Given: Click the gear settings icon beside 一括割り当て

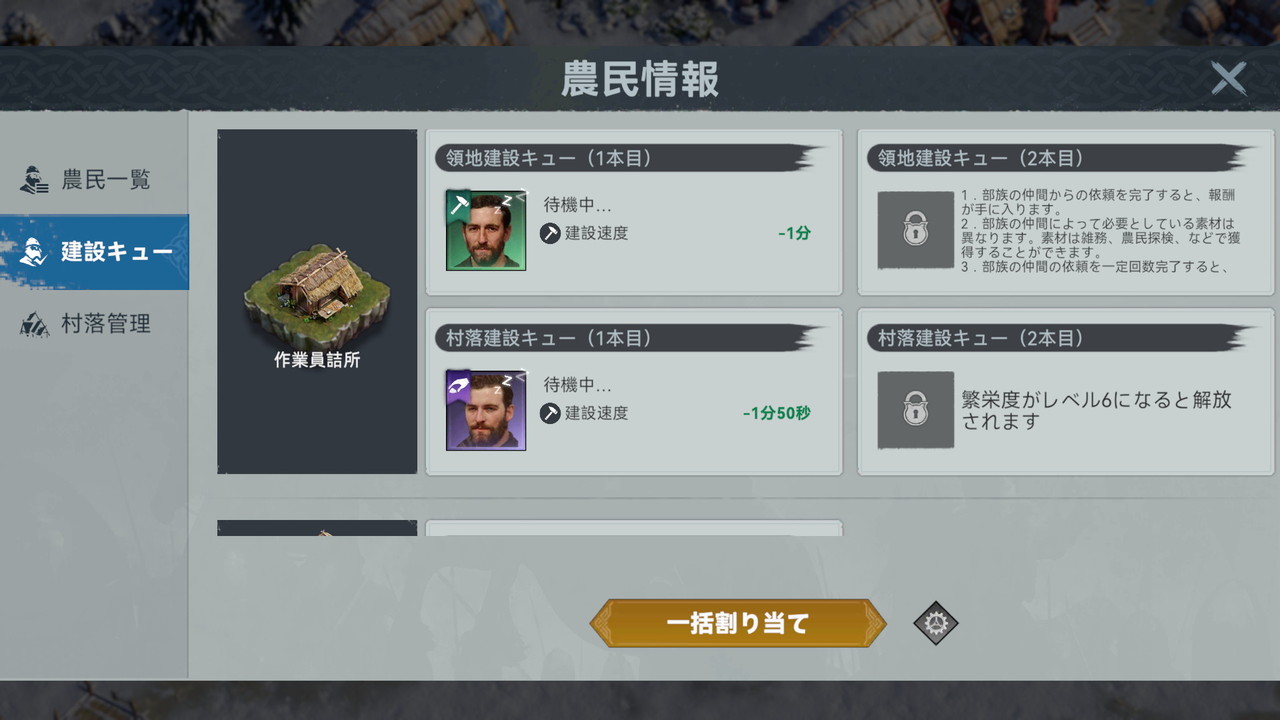Looking at the screenshot, I should coord(936,623).
